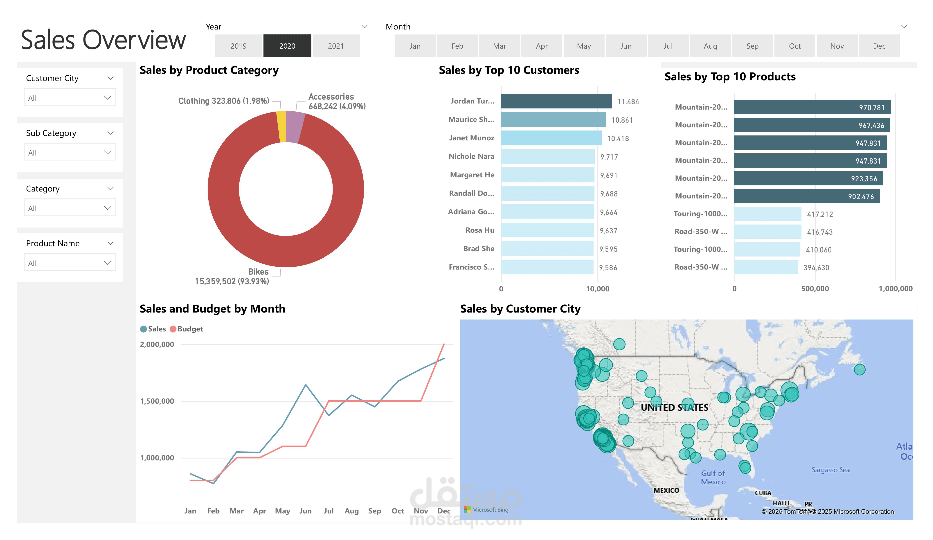Select the Francisco S... customer bar
The image size is (933, 540).
click(547, 267)
